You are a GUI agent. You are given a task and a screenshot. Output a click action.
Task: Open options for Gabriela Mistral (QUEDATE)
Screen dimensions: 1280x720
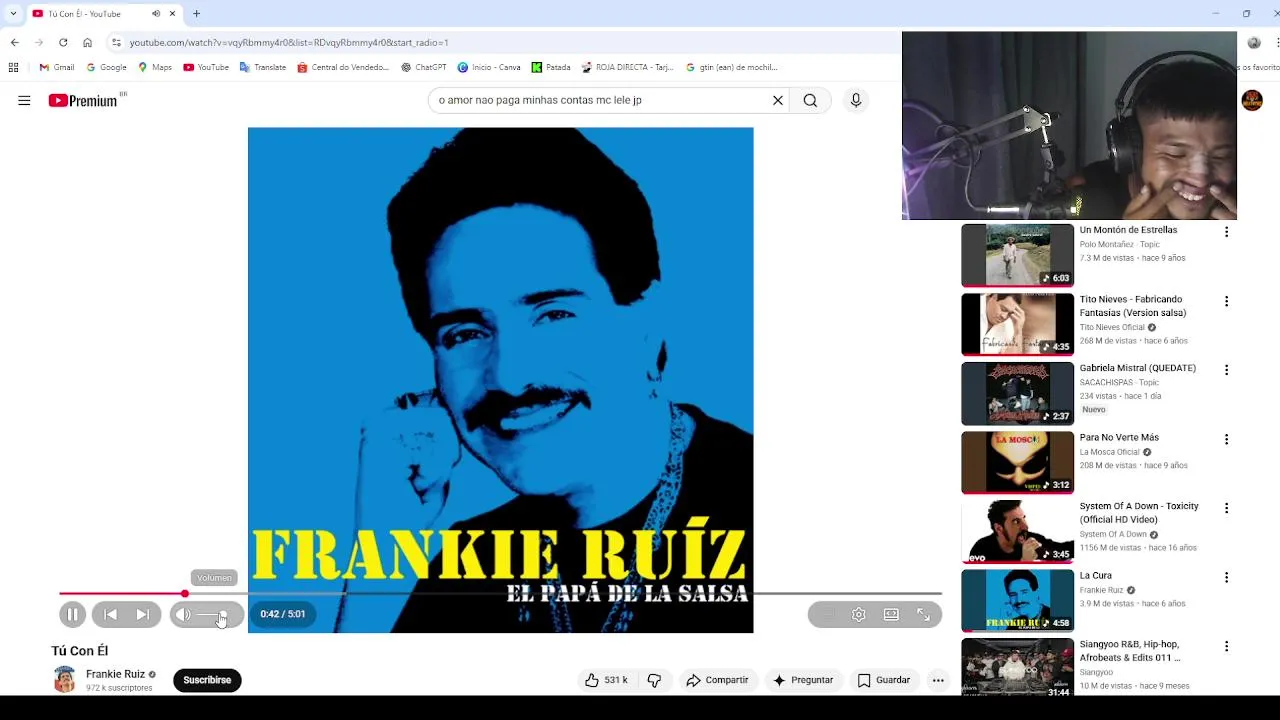click(x=1226, y=370)
